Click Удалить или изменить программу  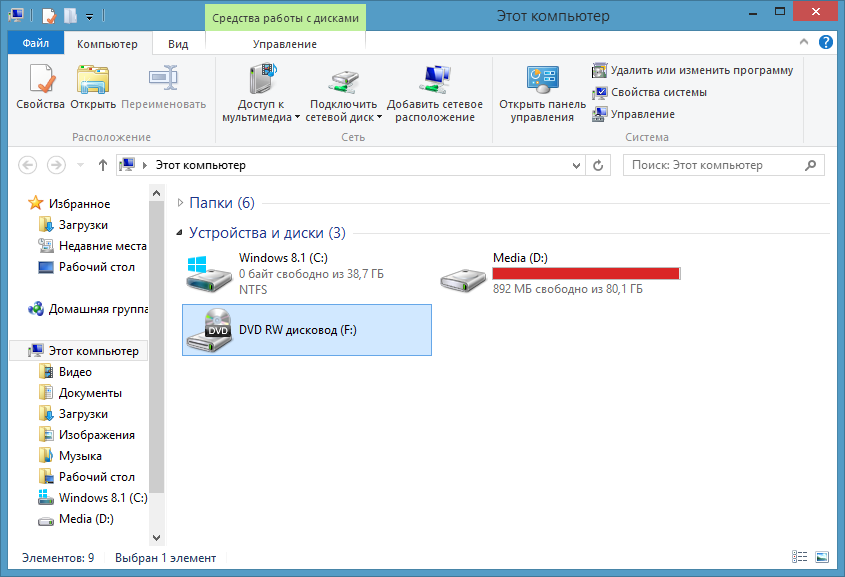point(692,70)
